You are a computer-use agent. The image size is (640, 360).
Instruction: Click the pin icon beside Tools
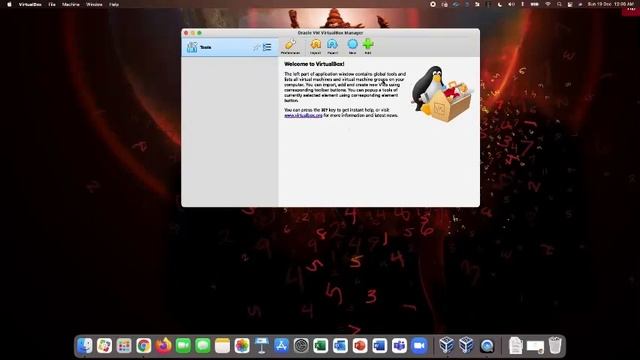click(257, 48)
